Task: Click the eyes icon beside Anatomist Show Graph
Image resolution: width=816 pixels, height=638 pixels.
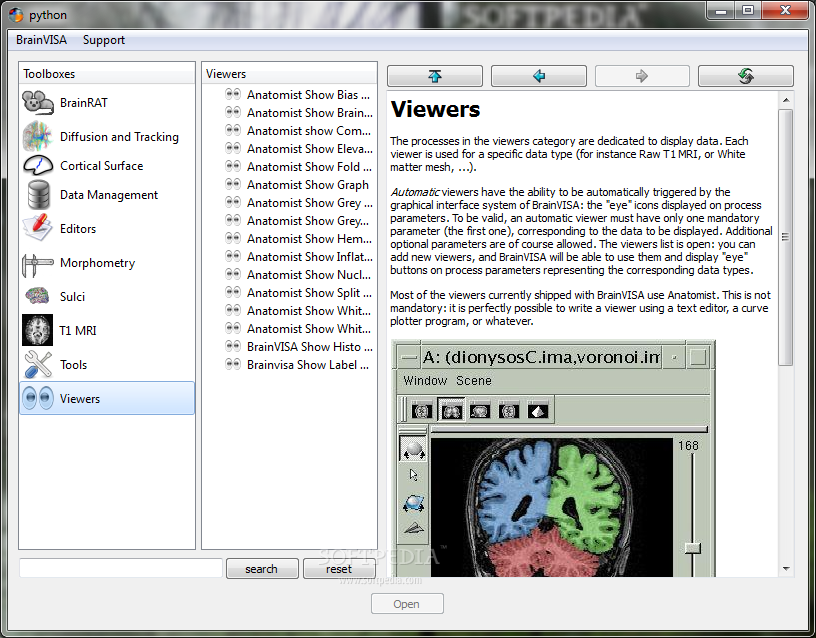Action: pyautogui.click(x=233, y=184)
